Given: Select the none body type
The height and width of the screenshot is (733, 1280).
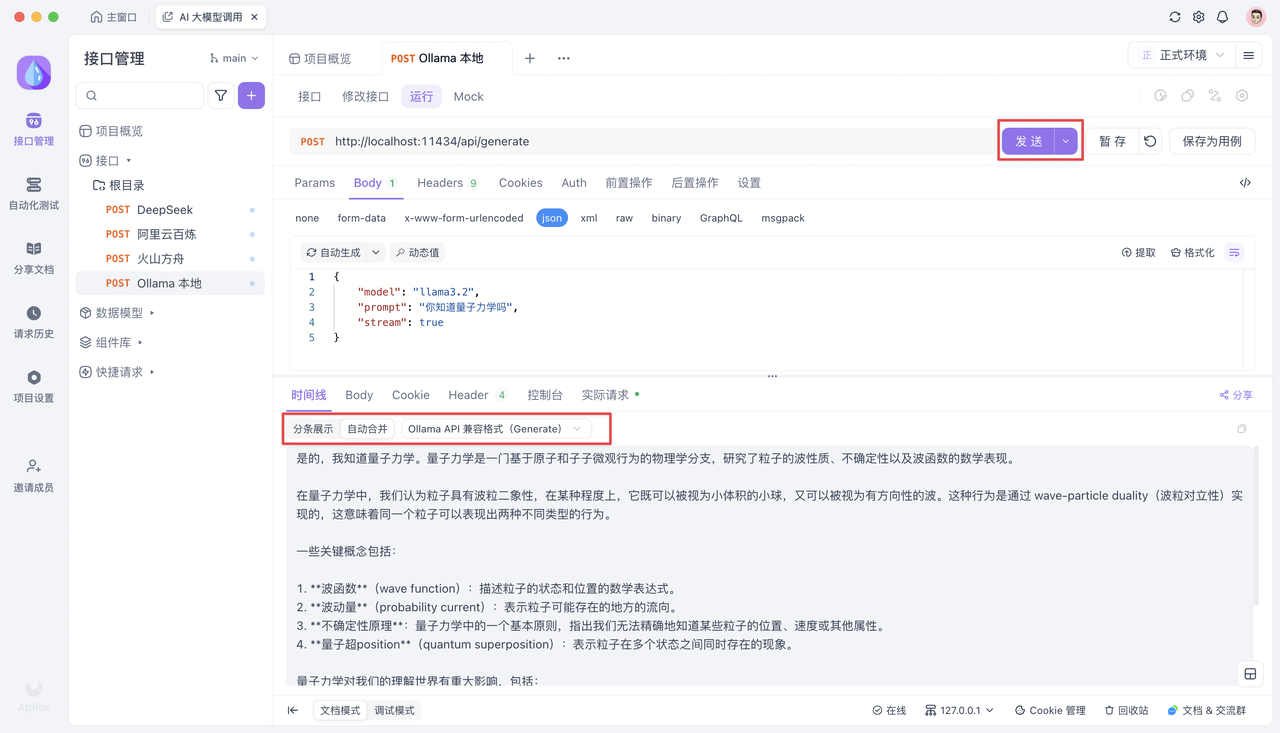Looking at the screenshot, I should tap(307, 218).
